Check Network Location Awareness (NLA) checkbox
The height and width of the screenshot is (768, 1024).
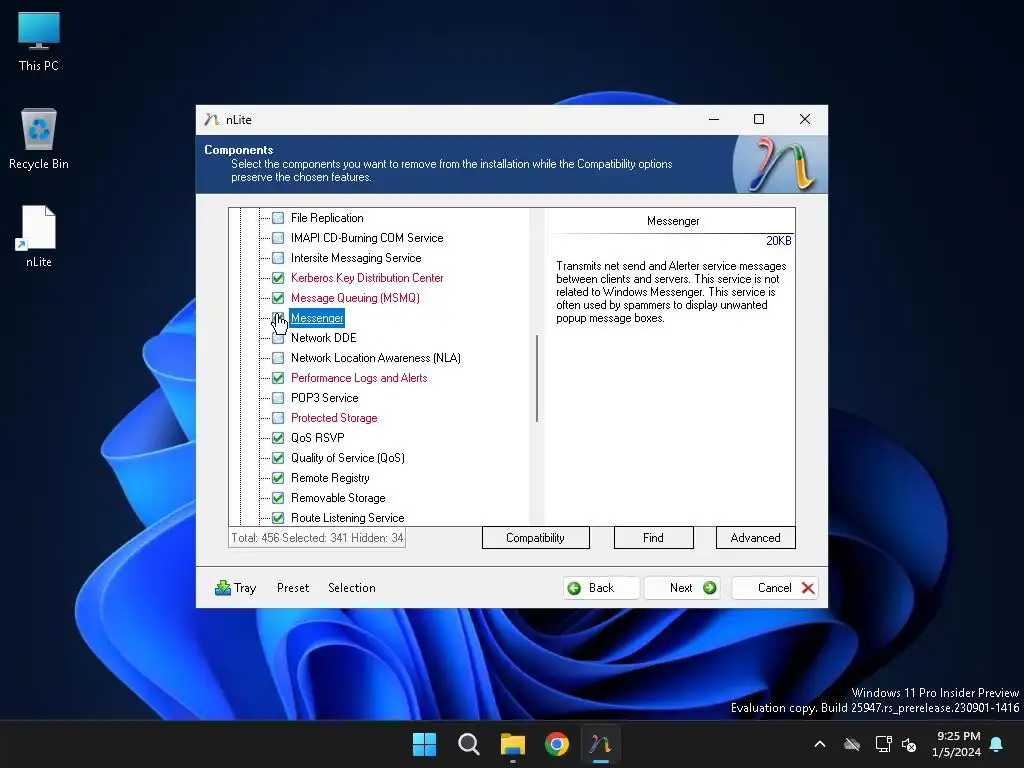pos(278,358)
